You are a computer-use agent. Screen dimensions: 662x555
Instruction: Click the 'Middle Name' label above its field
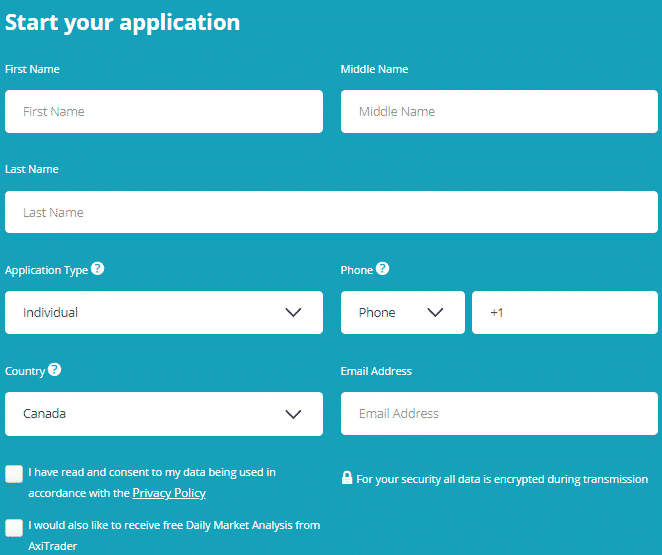tap(374, 69)
